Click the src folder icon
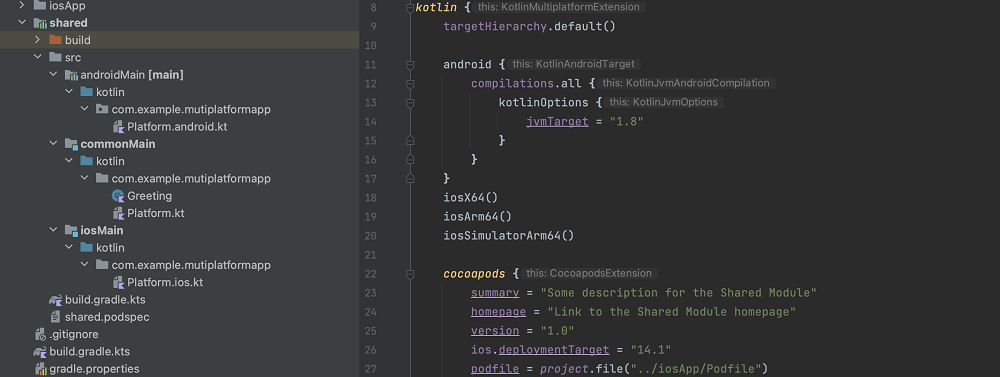1000x377 pixels. pyautogui.click(x=55, y=57)
